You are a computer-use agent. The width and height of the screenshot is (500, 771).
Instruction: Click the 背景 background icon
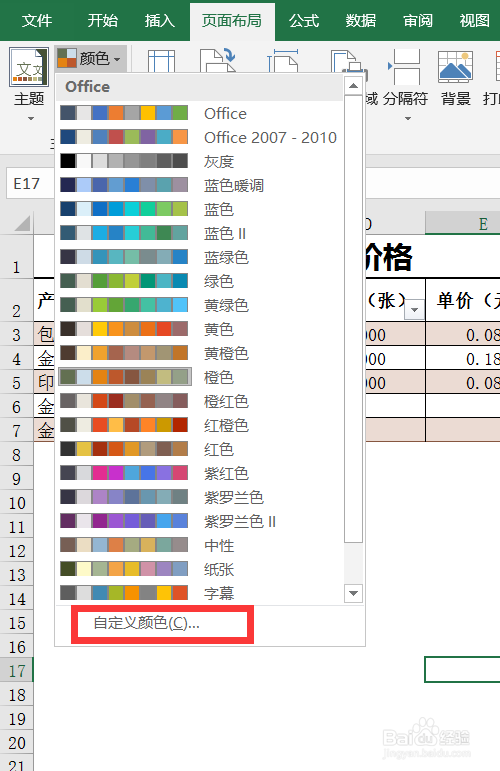click(x=456, y=79)
